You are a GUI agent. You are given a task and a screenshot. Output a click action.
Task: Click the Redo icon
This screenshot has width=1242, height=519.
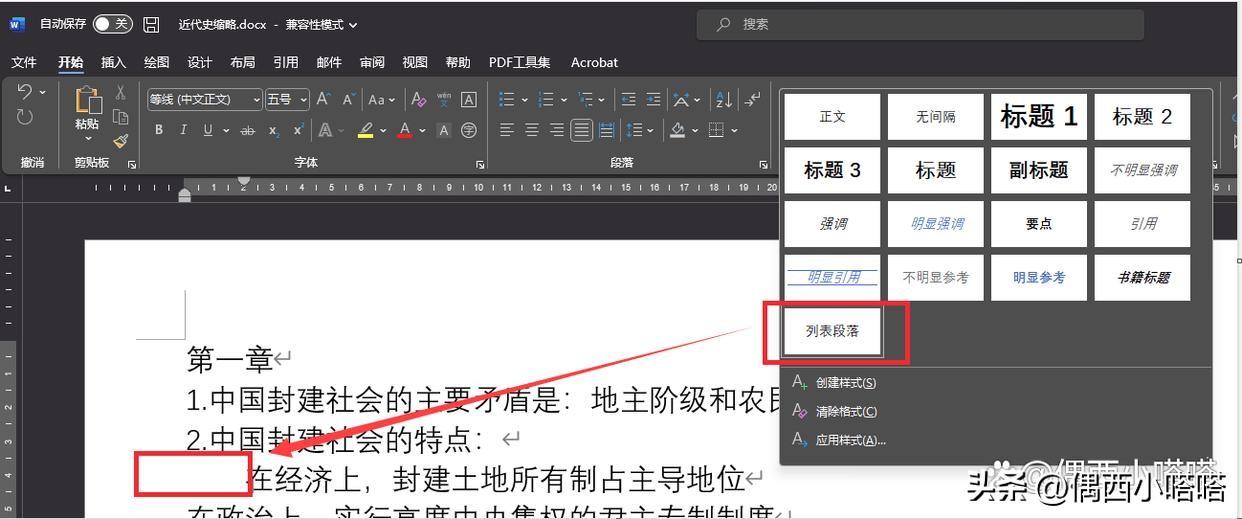(x=25, y=117)
